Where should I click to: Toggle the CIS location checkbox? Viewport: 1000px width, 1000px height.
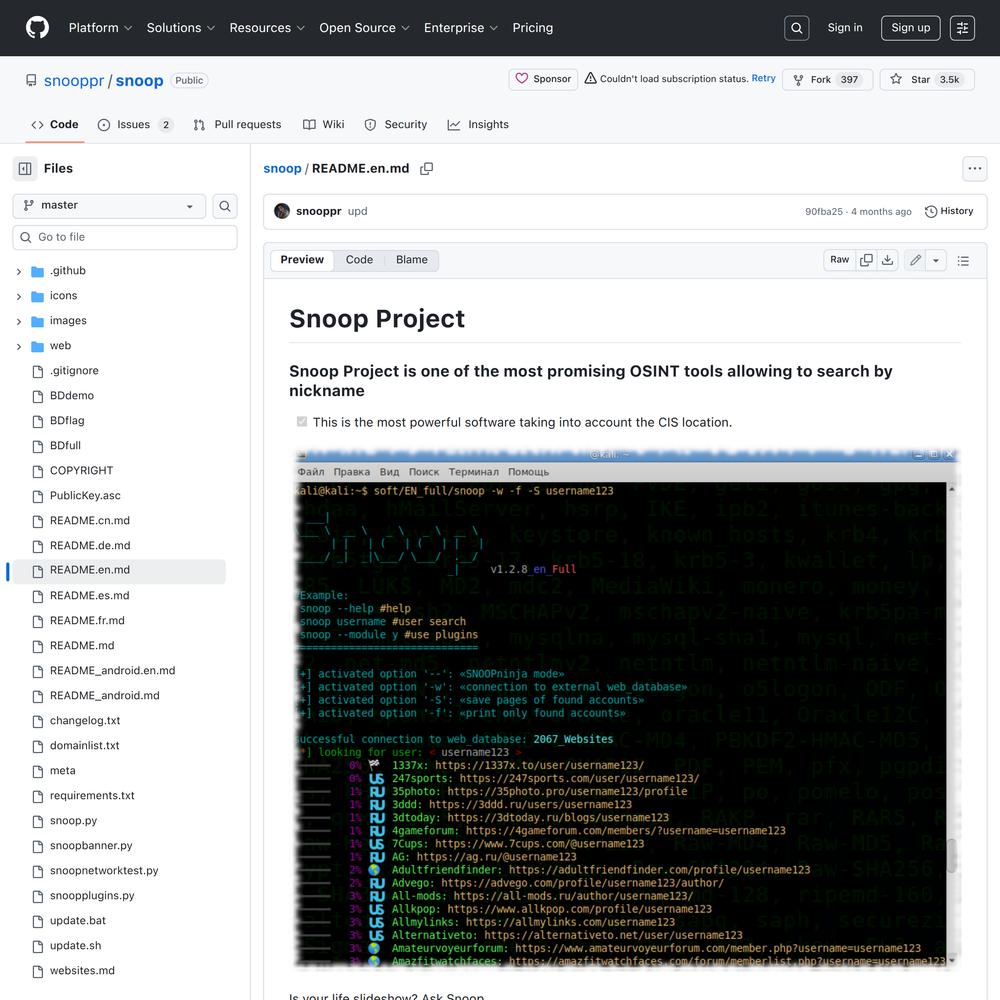pos(302,422)
